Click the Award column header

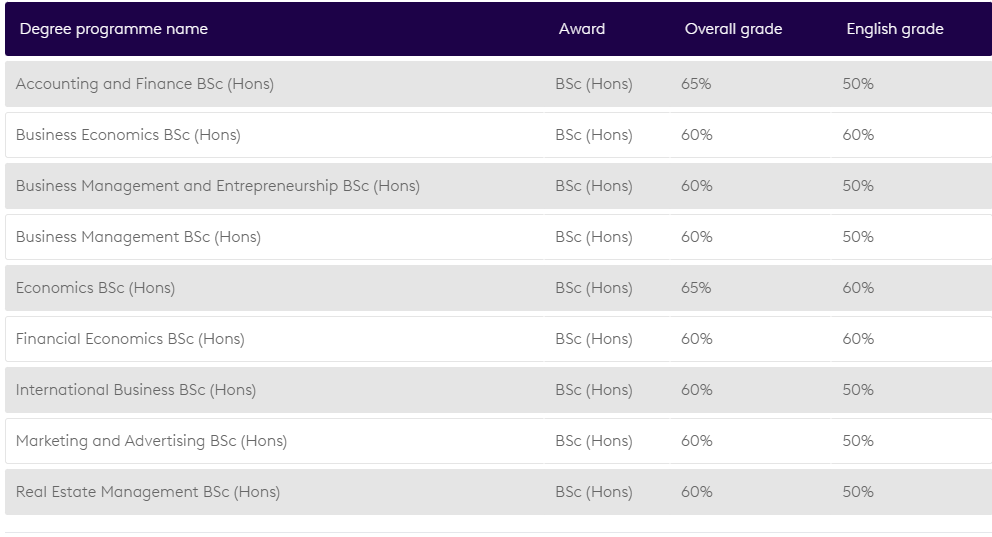[582, 29]
